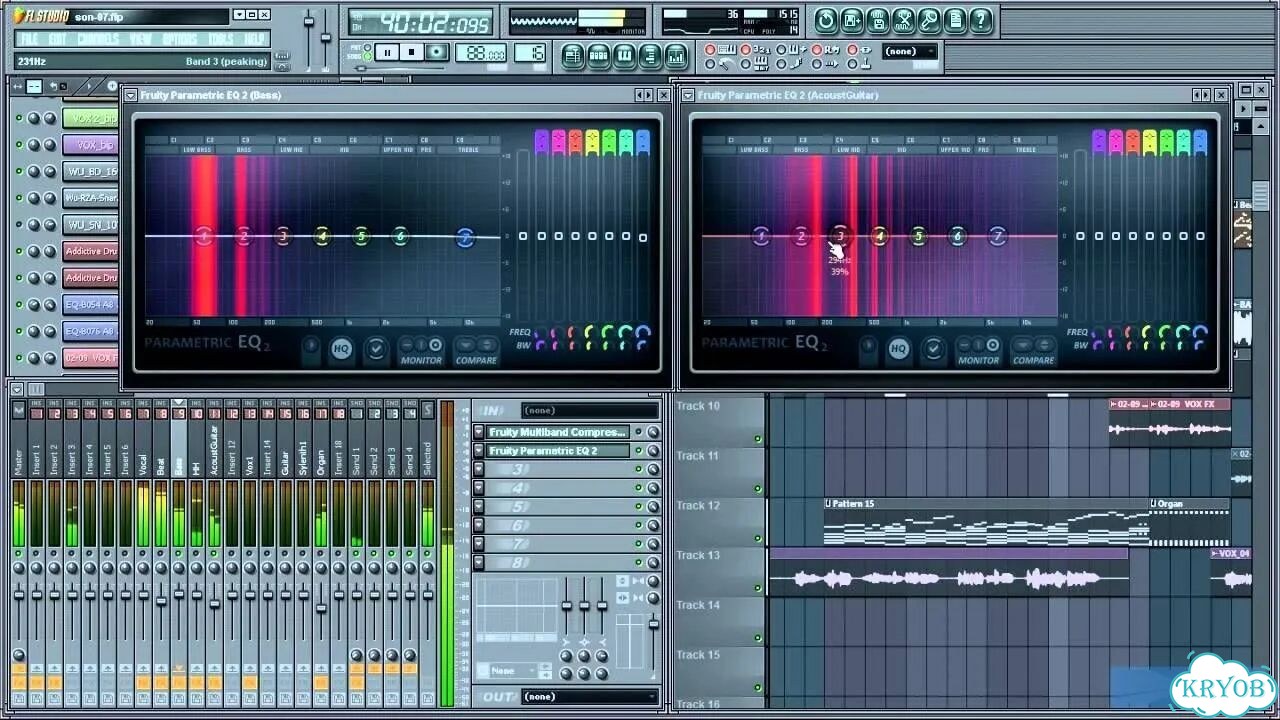Pause playback with the transport pause button
This screenshot has width=1280, height=720.
click(386, 53)
